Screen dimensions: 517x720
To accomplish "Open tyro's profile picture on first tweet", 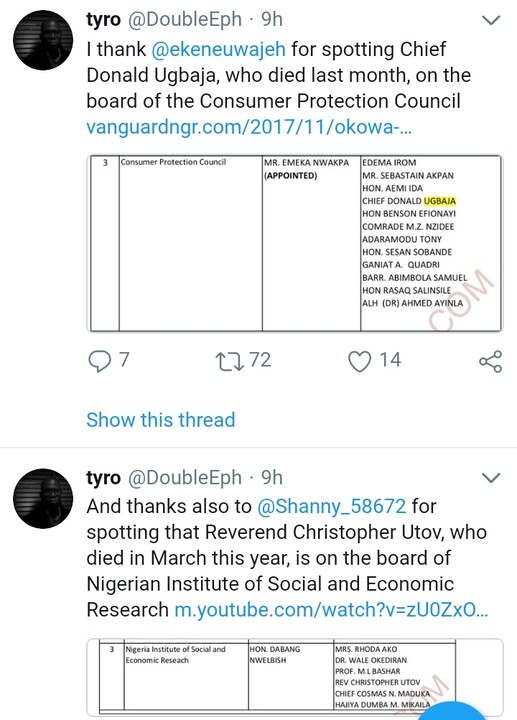I will pos(43,40).
